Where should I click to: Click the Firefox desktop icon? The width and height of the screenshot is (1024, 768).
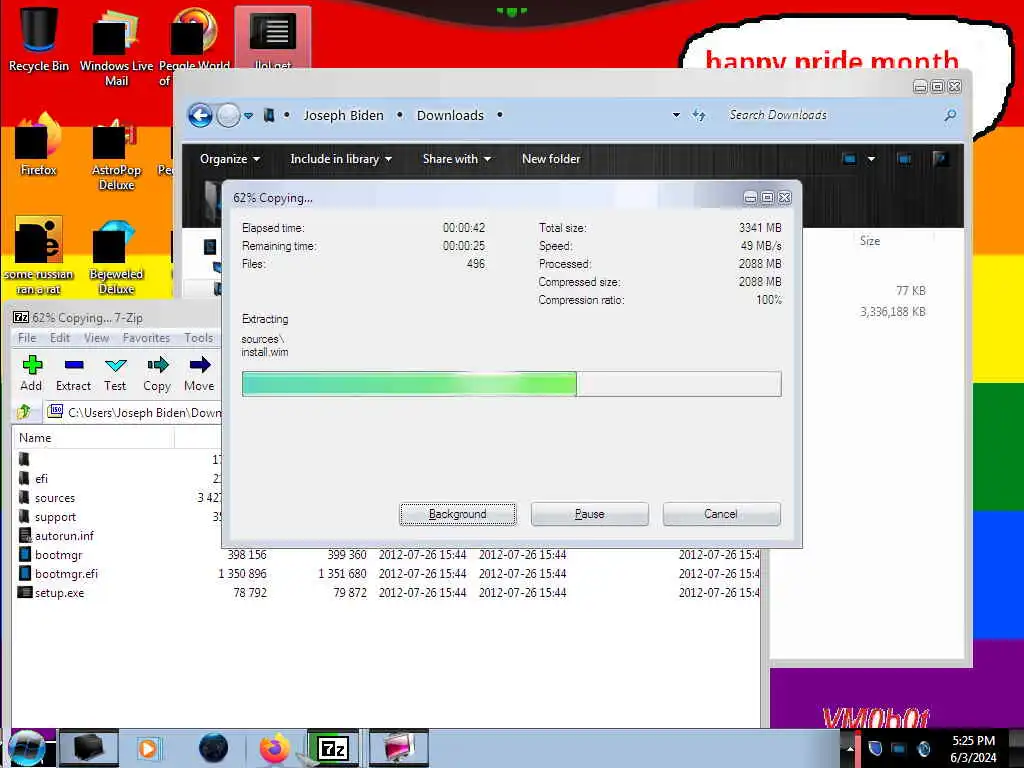point(39,145)
